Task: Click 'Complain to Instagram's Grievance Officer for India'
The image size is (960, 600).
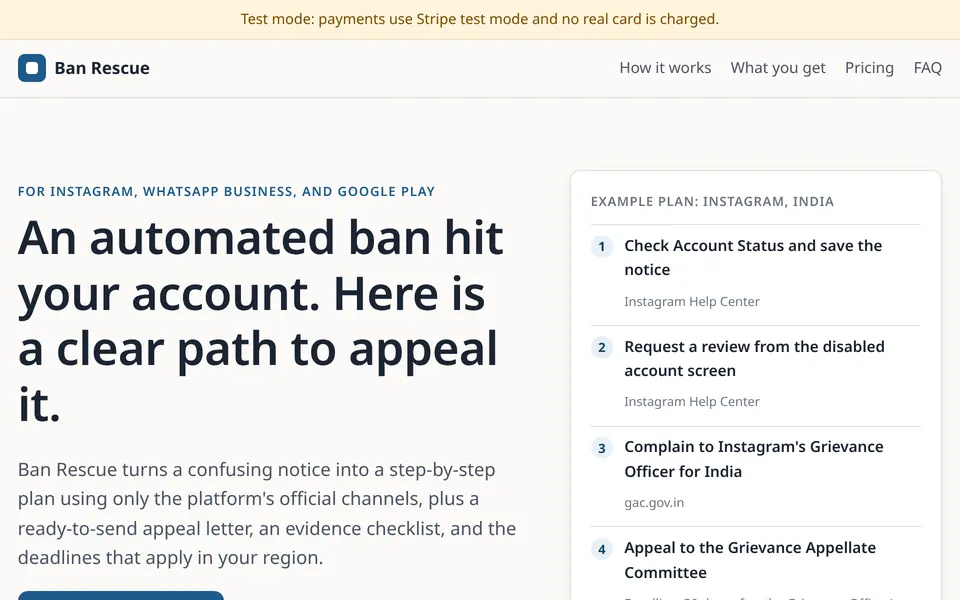Action: point(754,459)
